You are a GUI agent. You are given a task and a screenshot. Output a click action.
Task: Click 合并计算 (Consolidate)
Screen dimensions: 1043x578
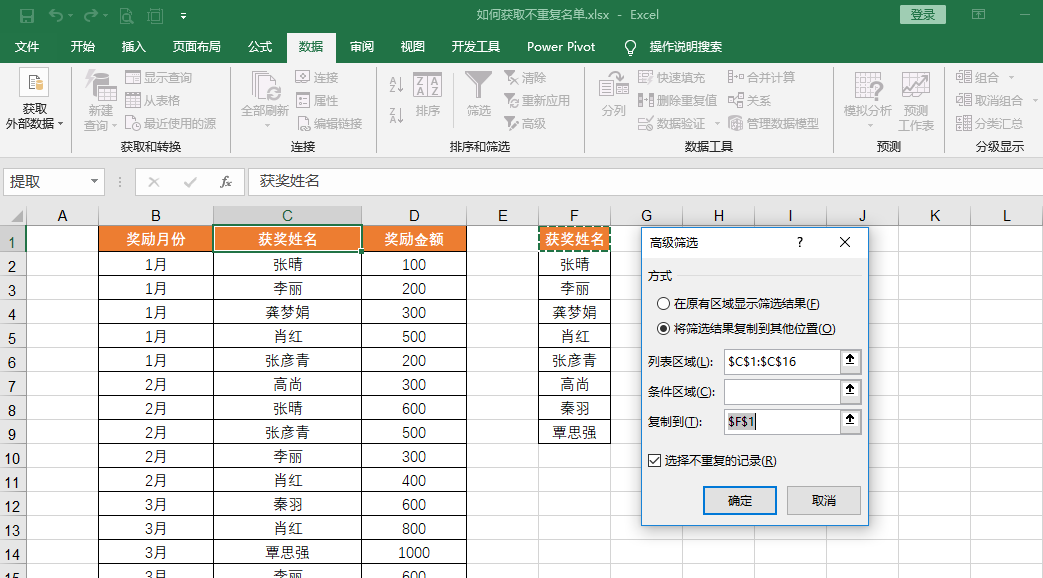coord(761,77)
